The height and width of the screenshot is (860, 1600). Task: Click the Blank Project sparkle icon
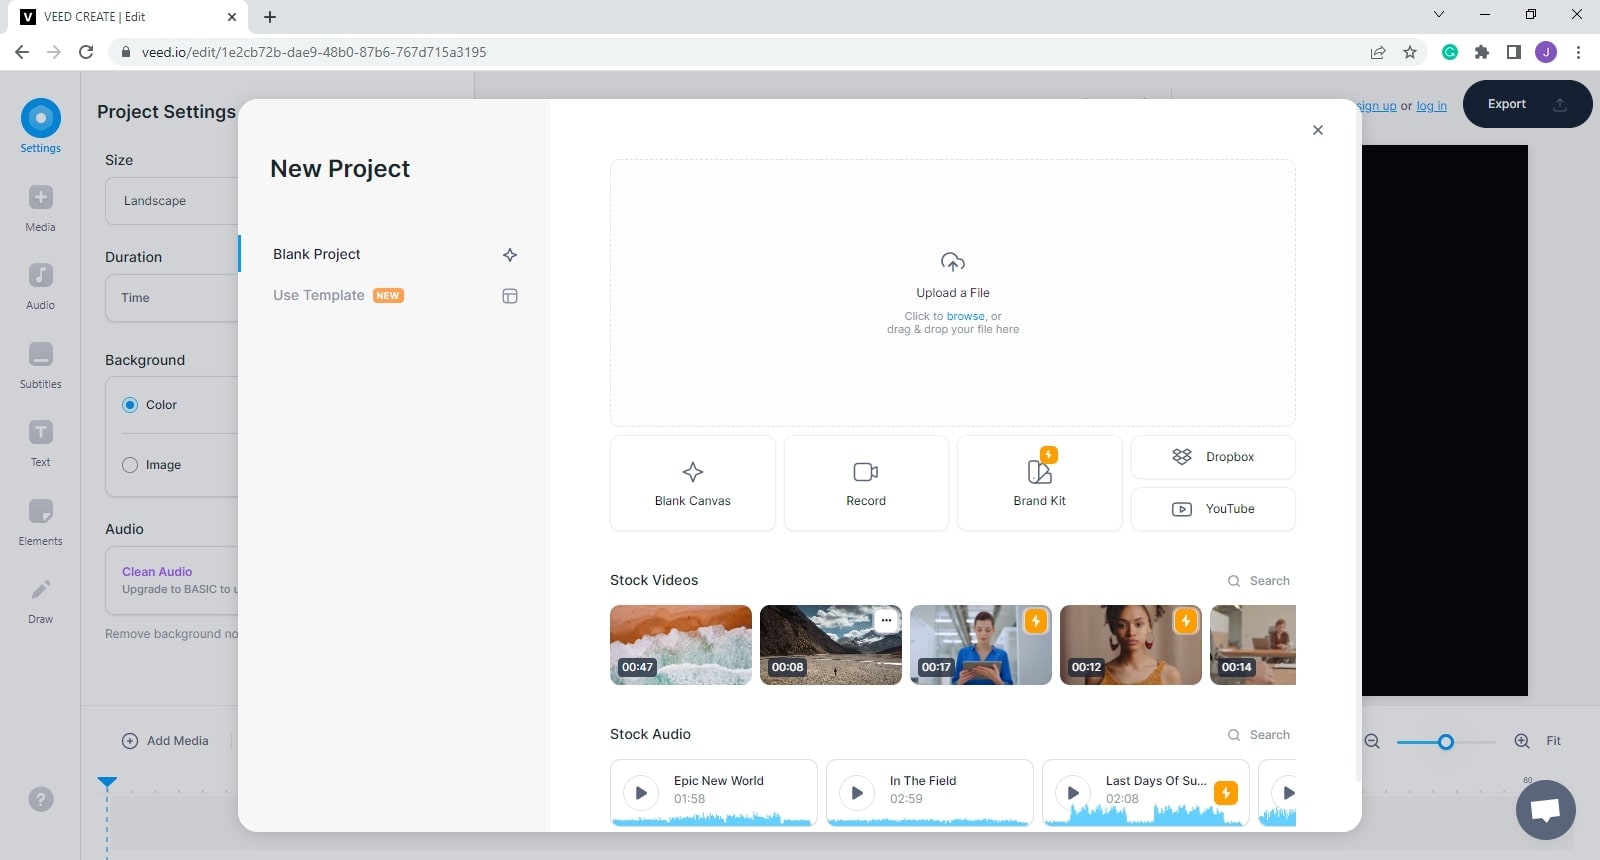tap(510, 255)
